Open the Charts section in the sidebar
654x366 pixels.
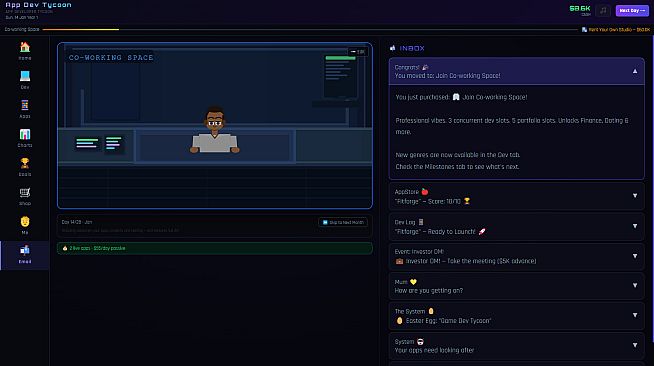pos(25,138)
